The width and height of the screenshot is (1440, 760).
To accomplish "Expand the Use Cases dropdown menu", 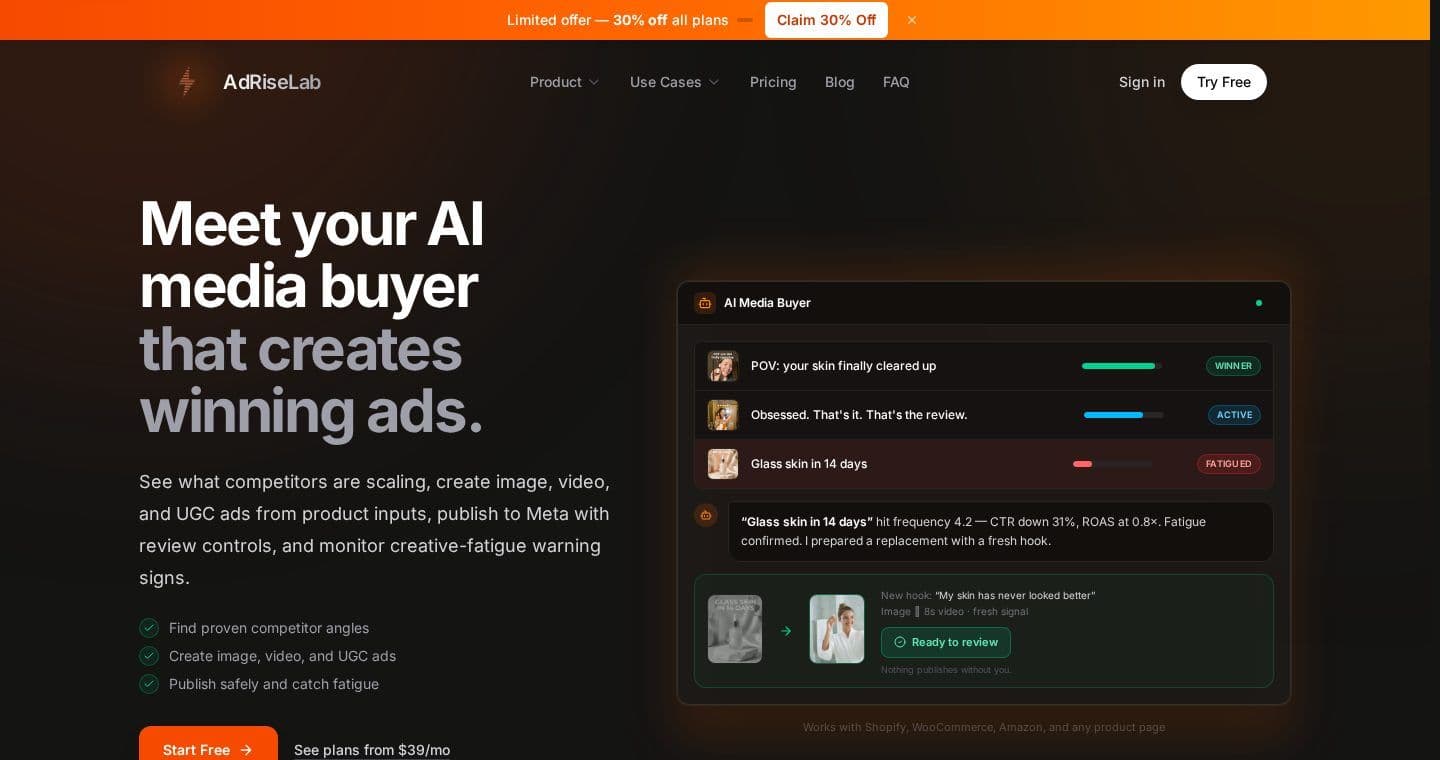I will pos(675,82).
